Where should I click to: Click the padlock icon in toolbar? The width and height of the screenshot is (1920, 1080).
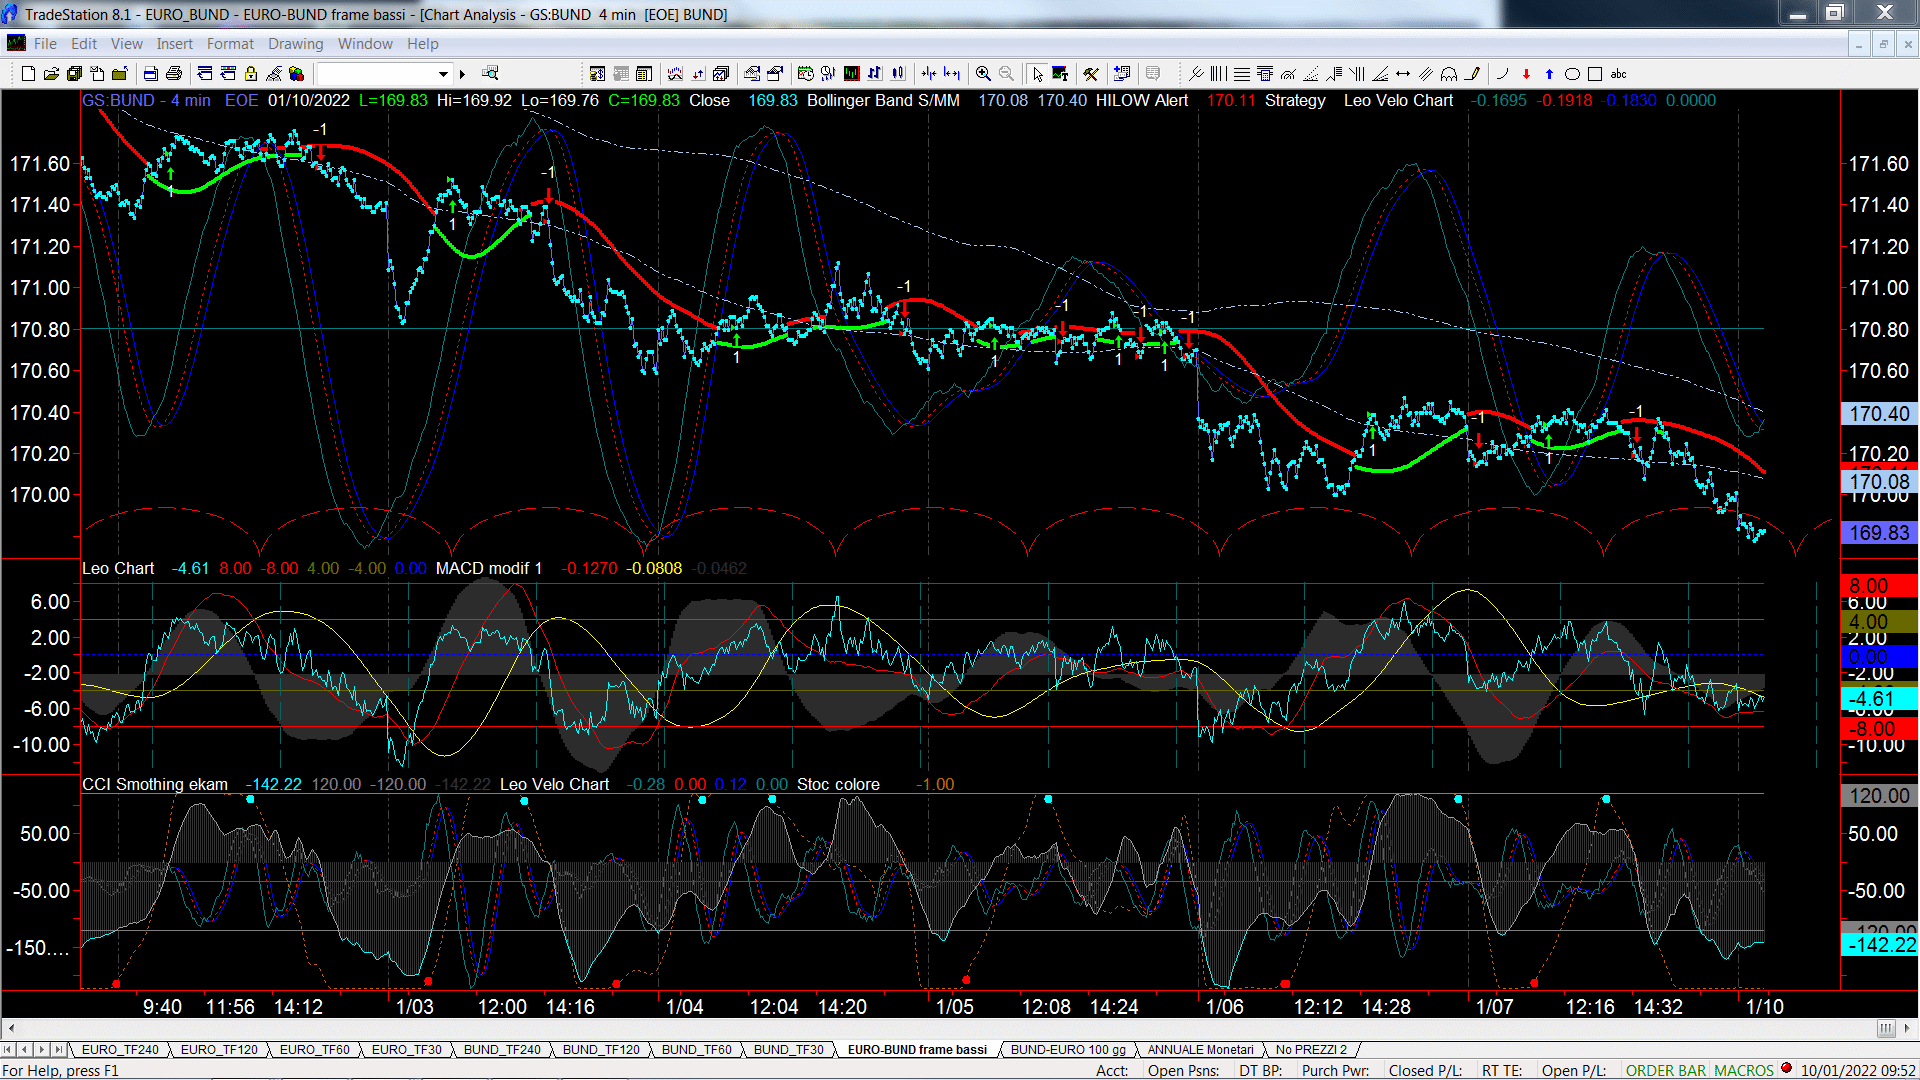251,74
